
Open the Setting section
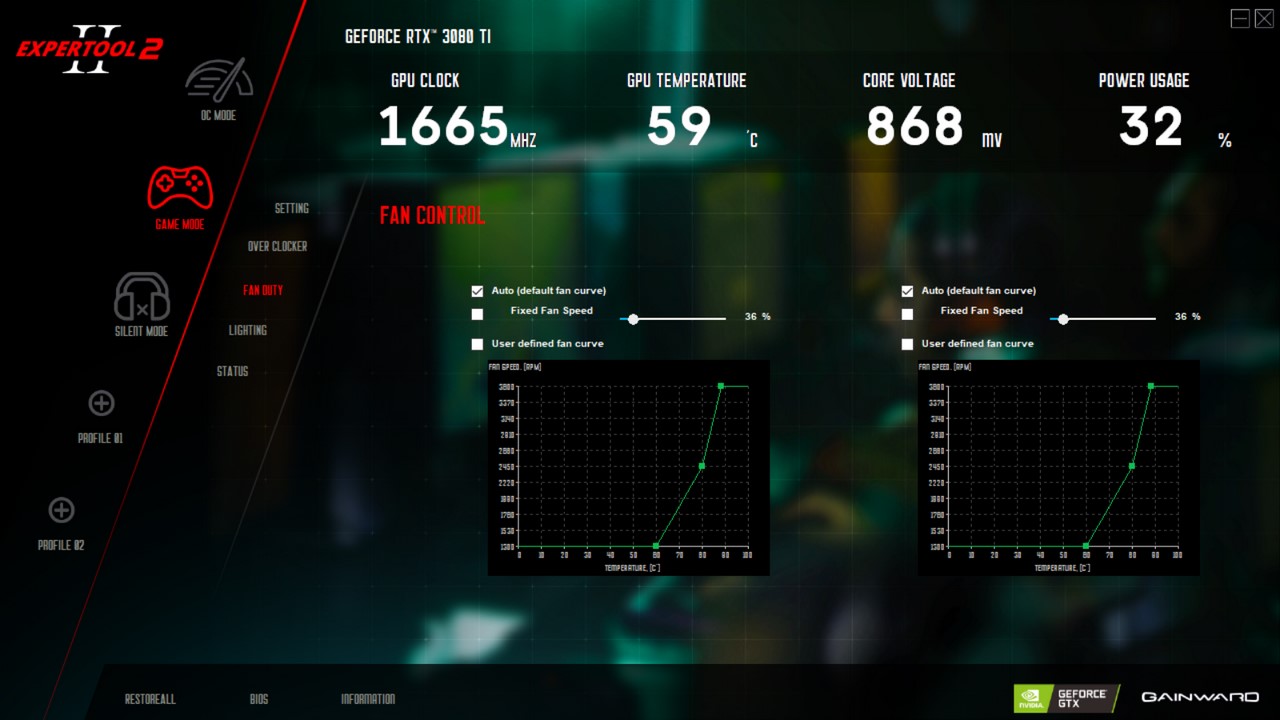[x=292, y=208]
